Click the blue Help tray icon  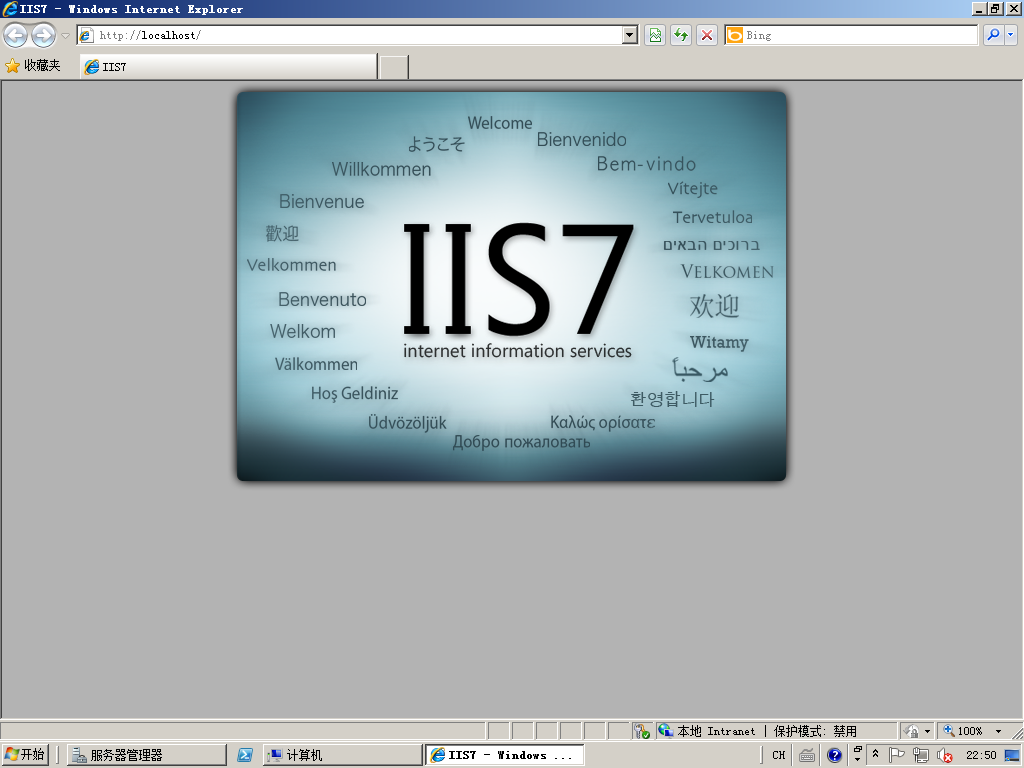tap(834, 756)
